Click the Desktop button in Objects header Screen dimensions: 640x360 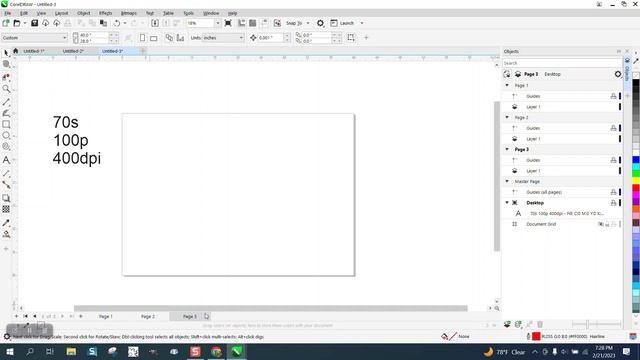point(552,74)
